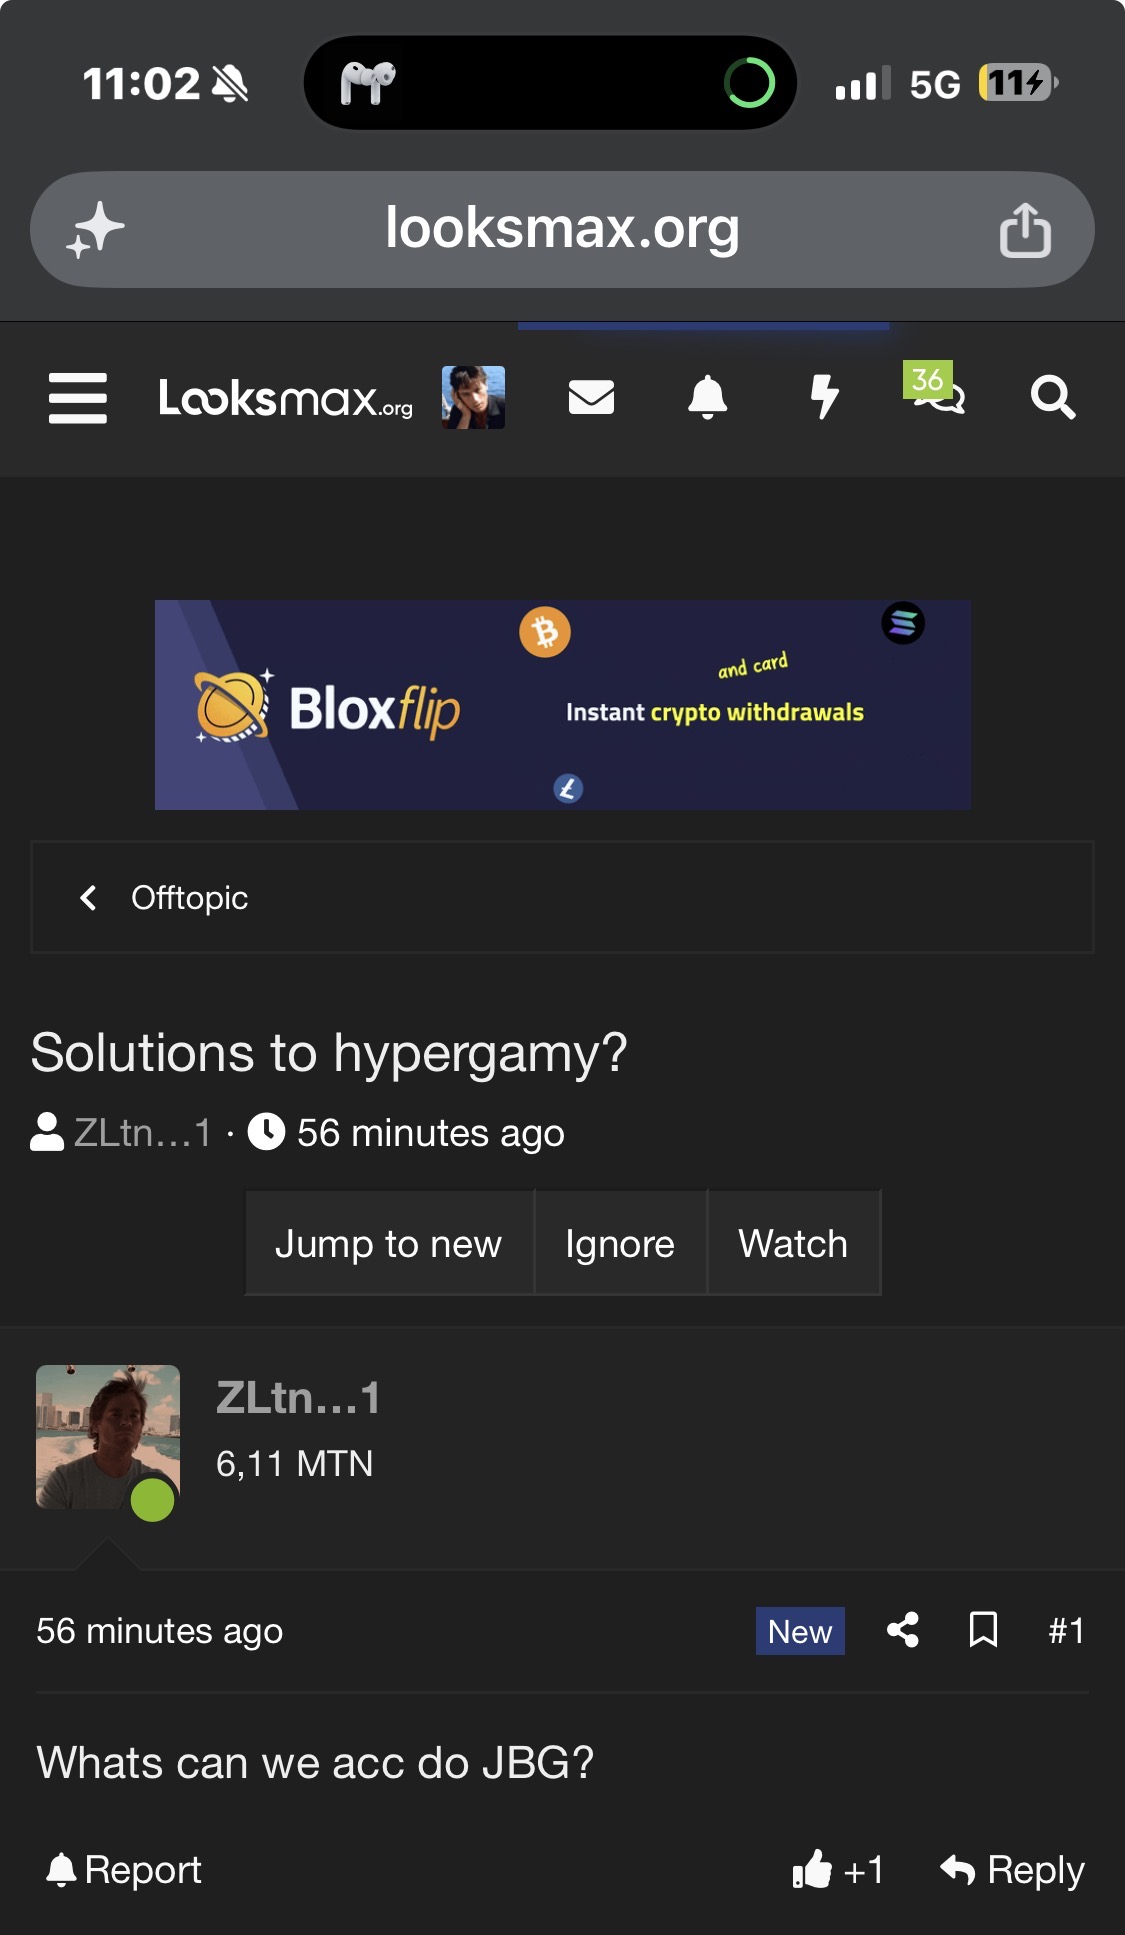Tap Jump to new button
The width and height of the screenshot is (1125, 1935).
pos(388,1243)
